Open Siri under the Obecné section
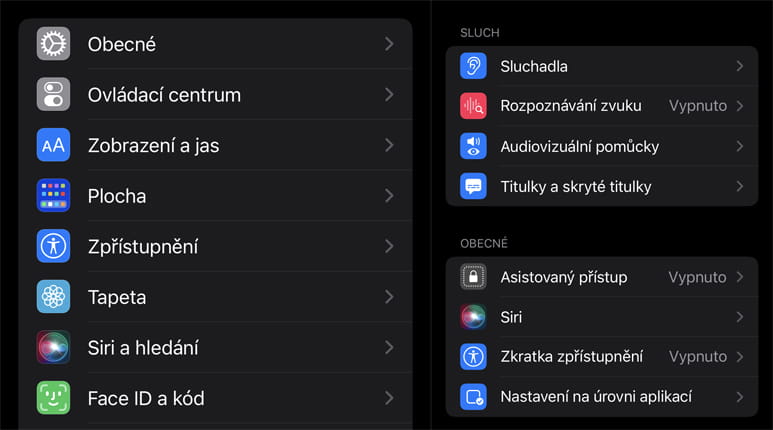 600,317
